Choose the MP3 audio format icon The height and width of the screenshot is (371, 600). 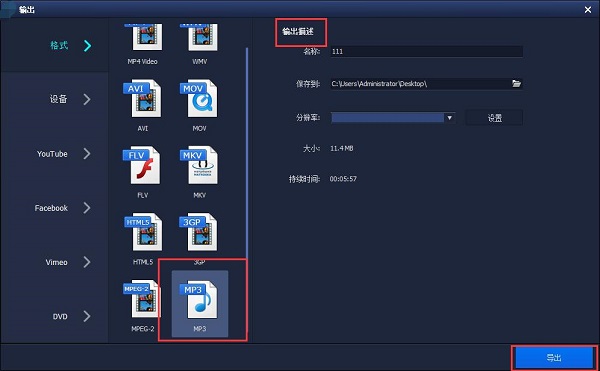point(199,299)
